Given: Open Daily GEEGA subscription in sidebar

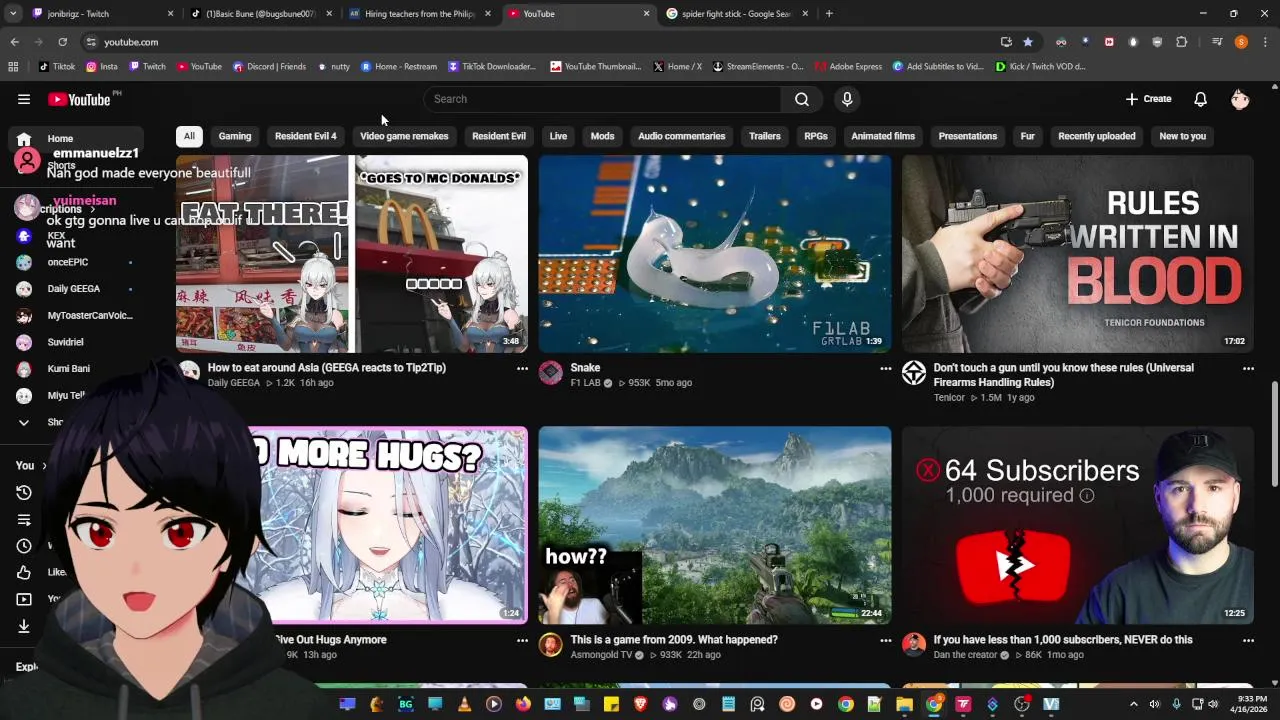Looking at the screenshot, I should point(75,289).
